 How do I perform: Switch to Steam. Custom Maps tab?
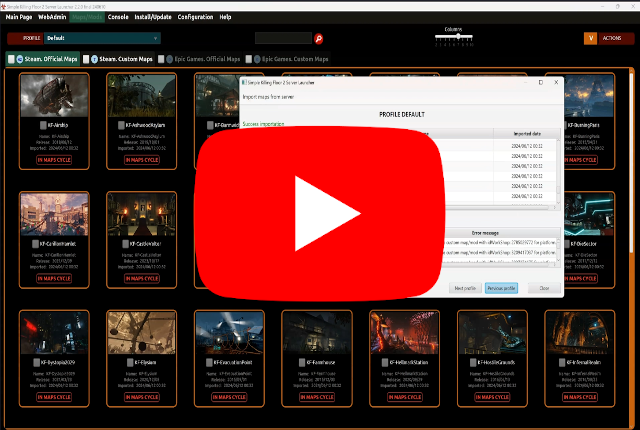point(118,59)
